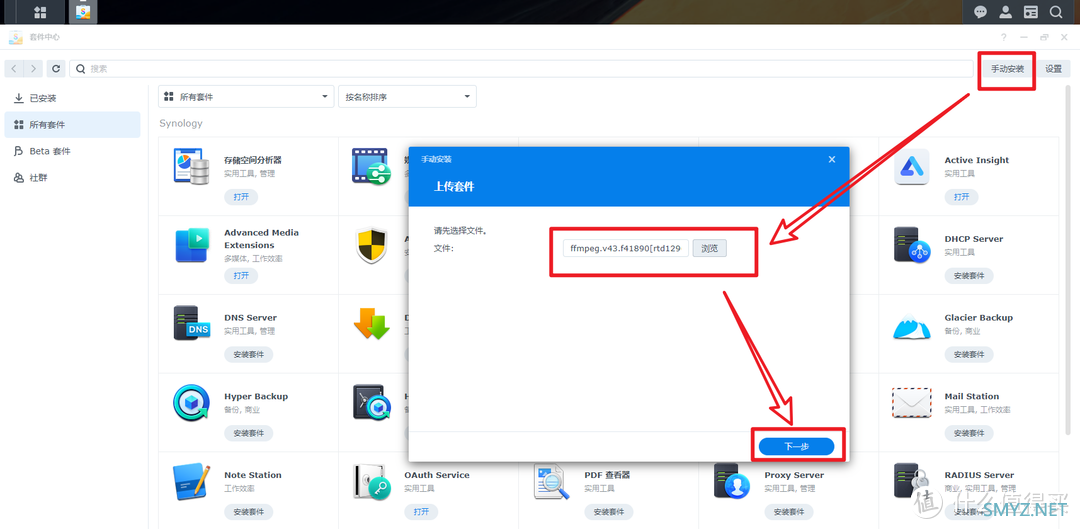
Task: Go forward with the right arrow button
Action: [x=34, y=69]
